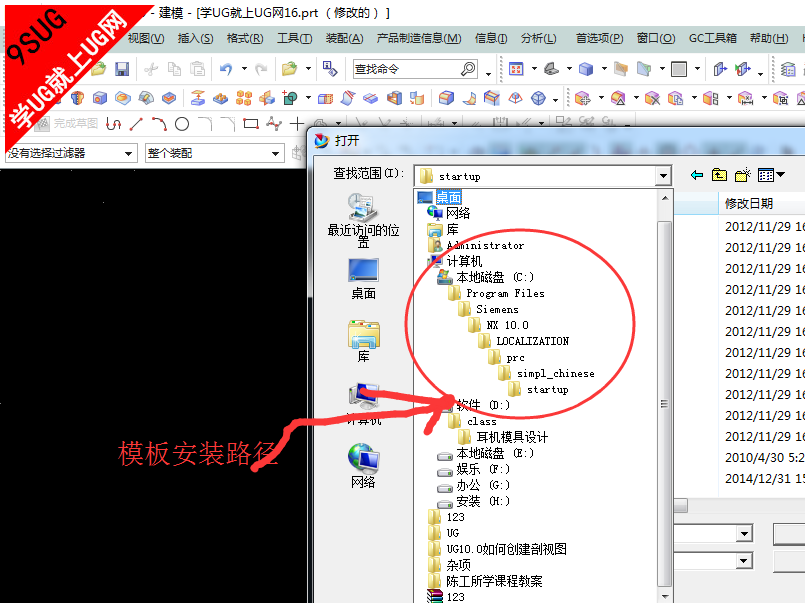Click the Open folder toolbar icon
This screenshot has width=805, height=603.
pos(290,69)
